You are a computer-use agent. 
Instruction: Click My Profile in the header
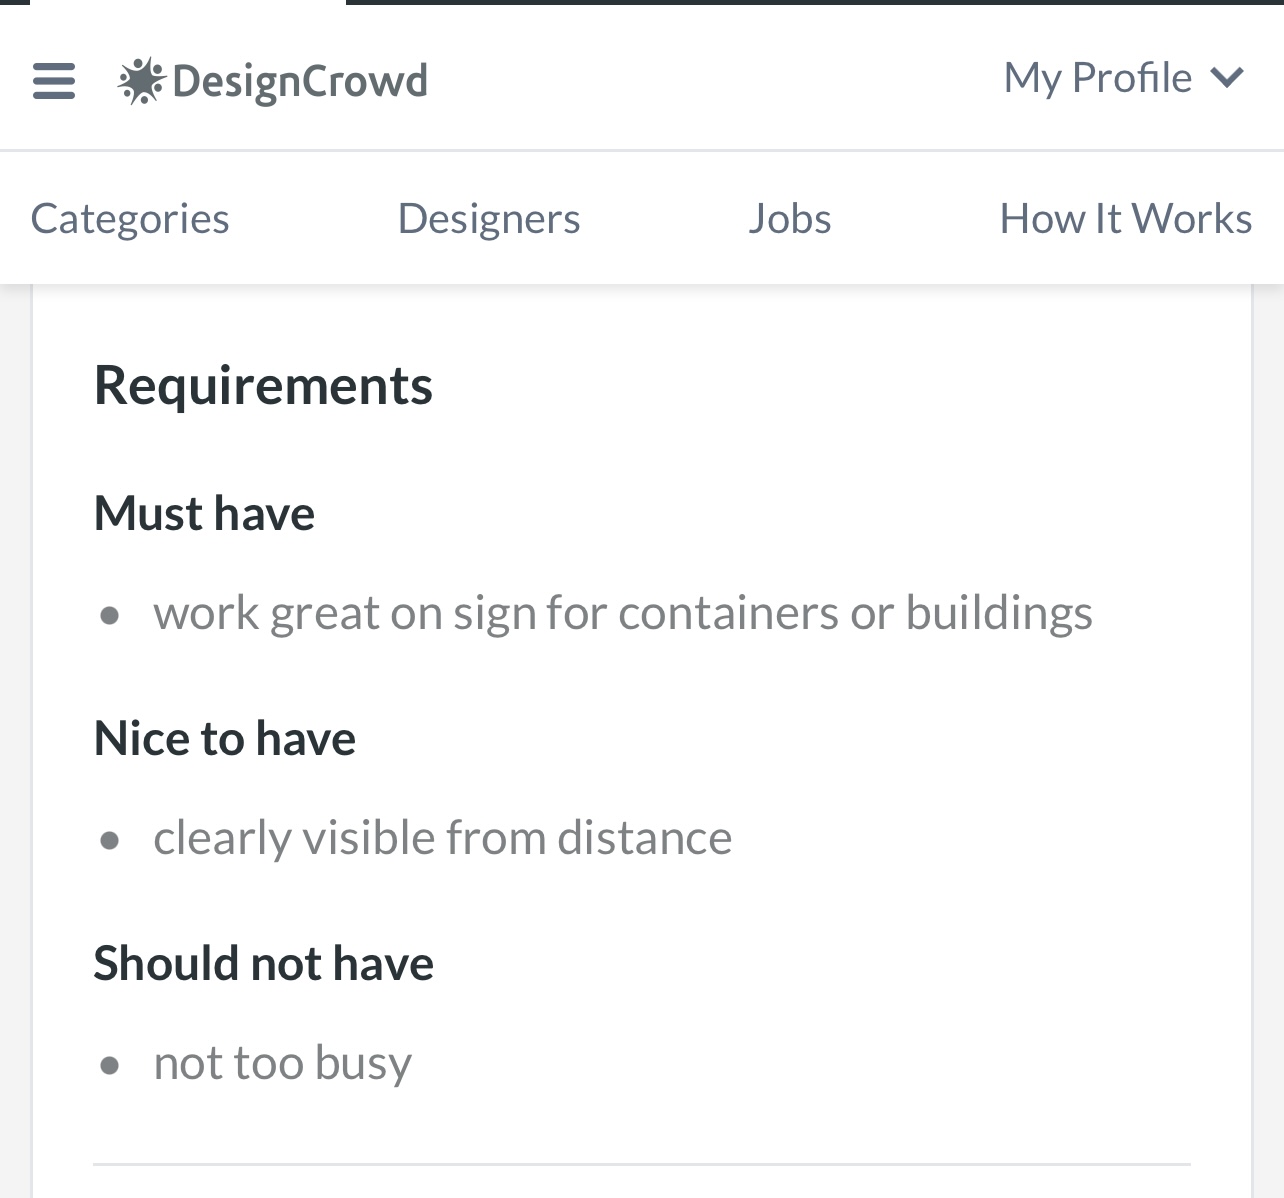pyautogui.click(x=1097, y=77)
